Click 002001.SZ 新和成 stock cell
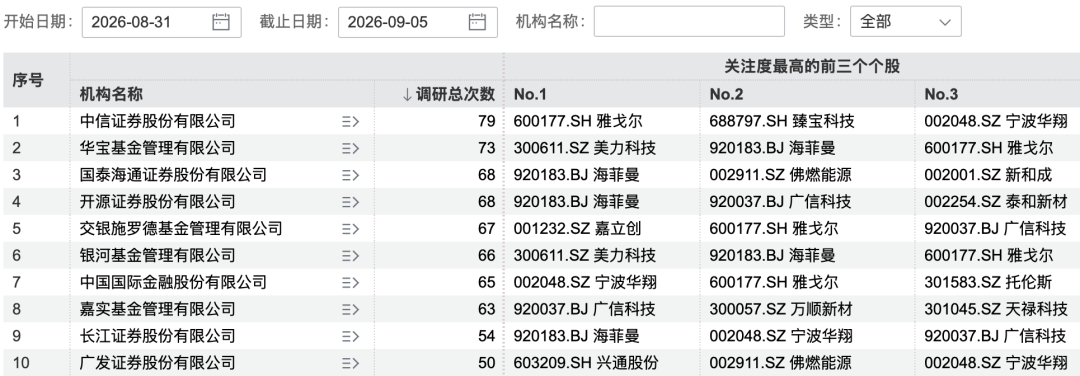Image resolution: width=1080 pixels, height=376 pixels. [x=988, y=176]
